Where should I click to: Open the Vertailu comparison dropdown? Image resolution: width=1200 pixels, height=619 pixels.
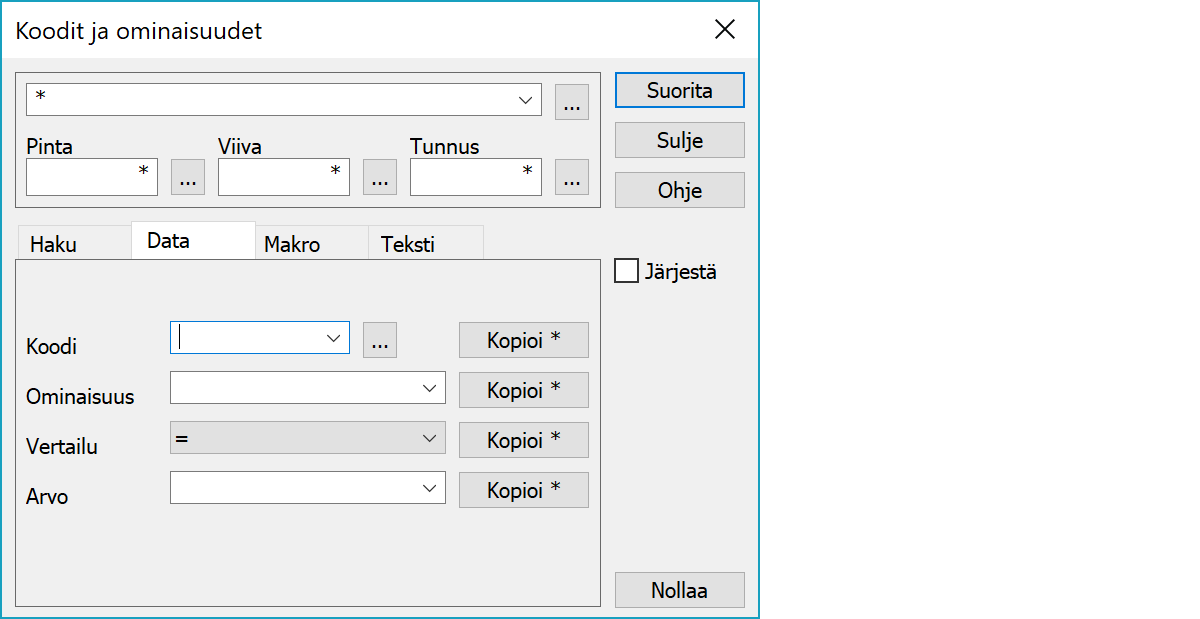coord(430,439)
